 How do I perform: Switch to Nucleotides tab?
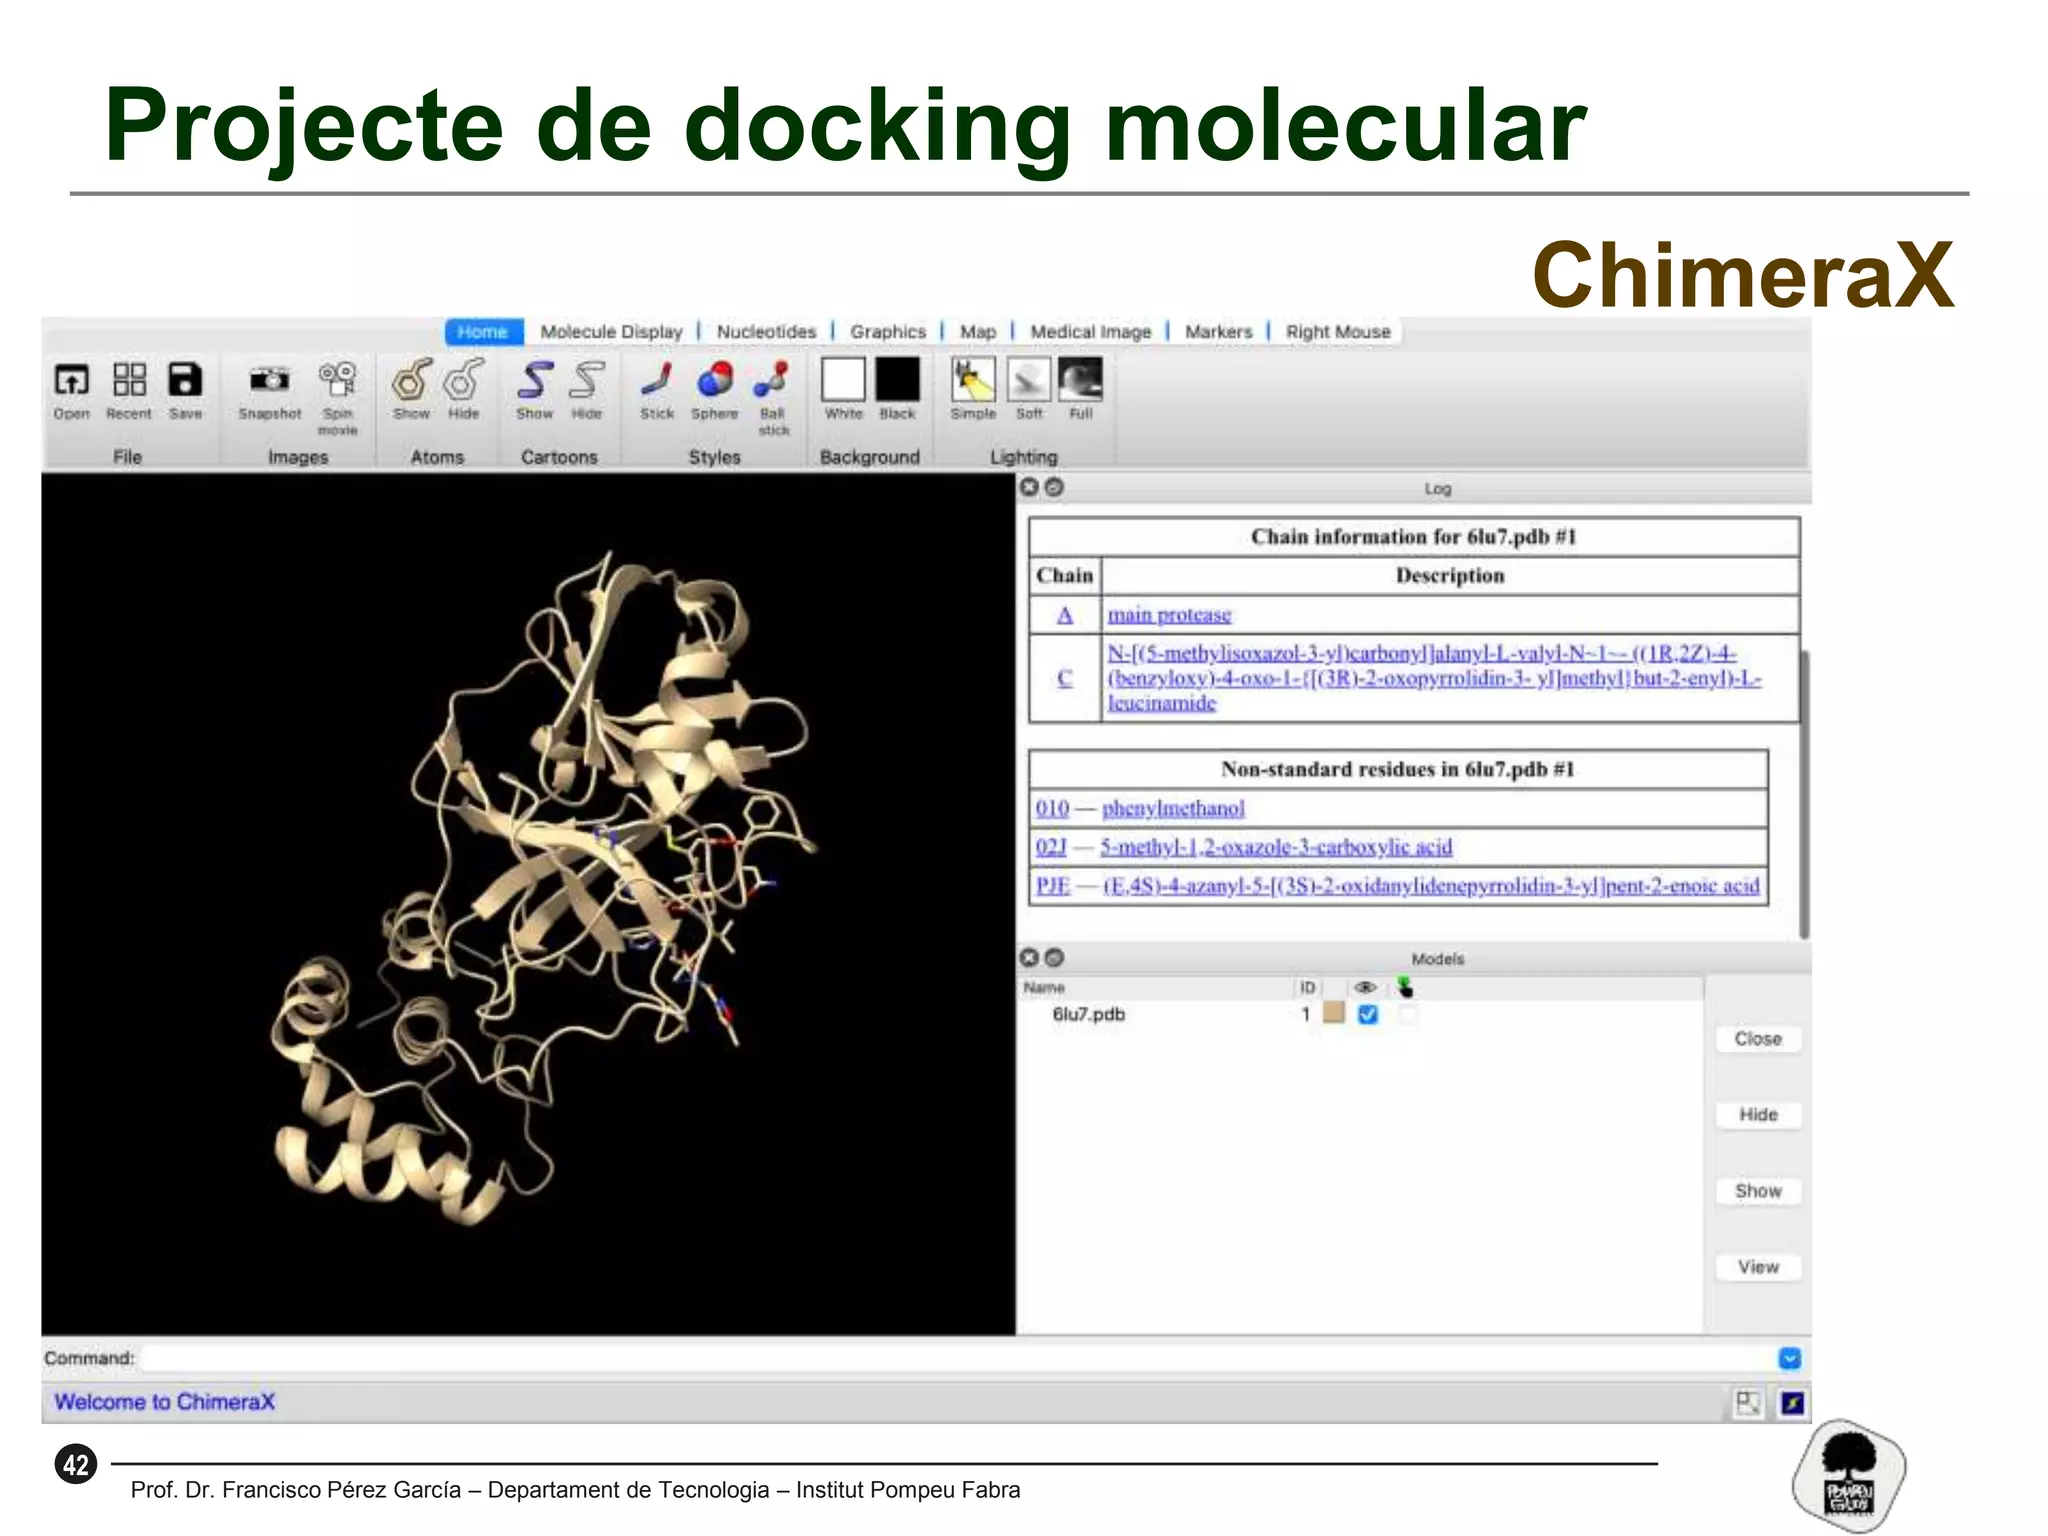point(766,332)
